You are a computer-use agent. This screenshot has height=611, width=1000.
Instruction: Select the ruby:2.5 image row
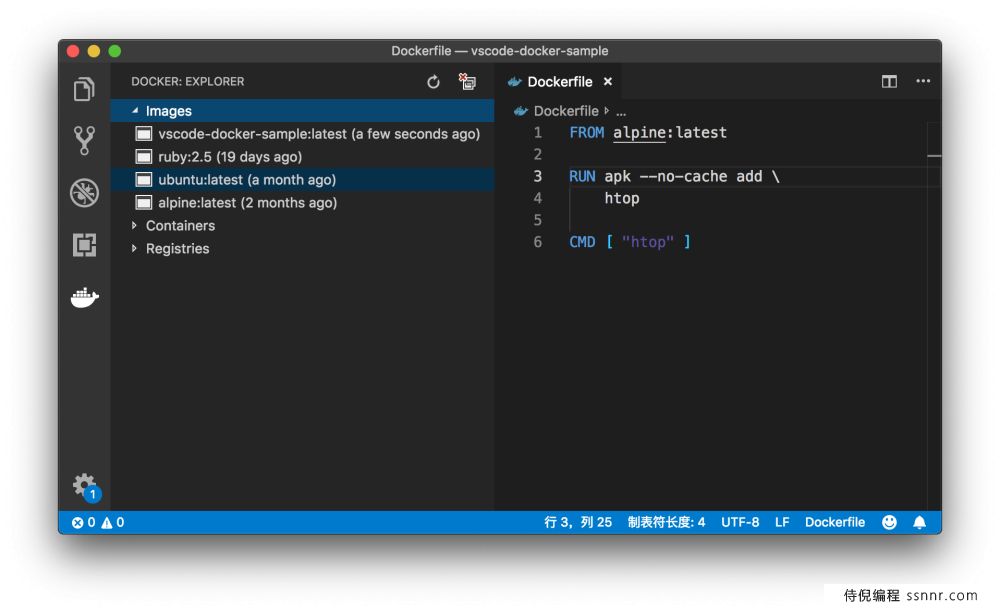click(x=302, y=157)
